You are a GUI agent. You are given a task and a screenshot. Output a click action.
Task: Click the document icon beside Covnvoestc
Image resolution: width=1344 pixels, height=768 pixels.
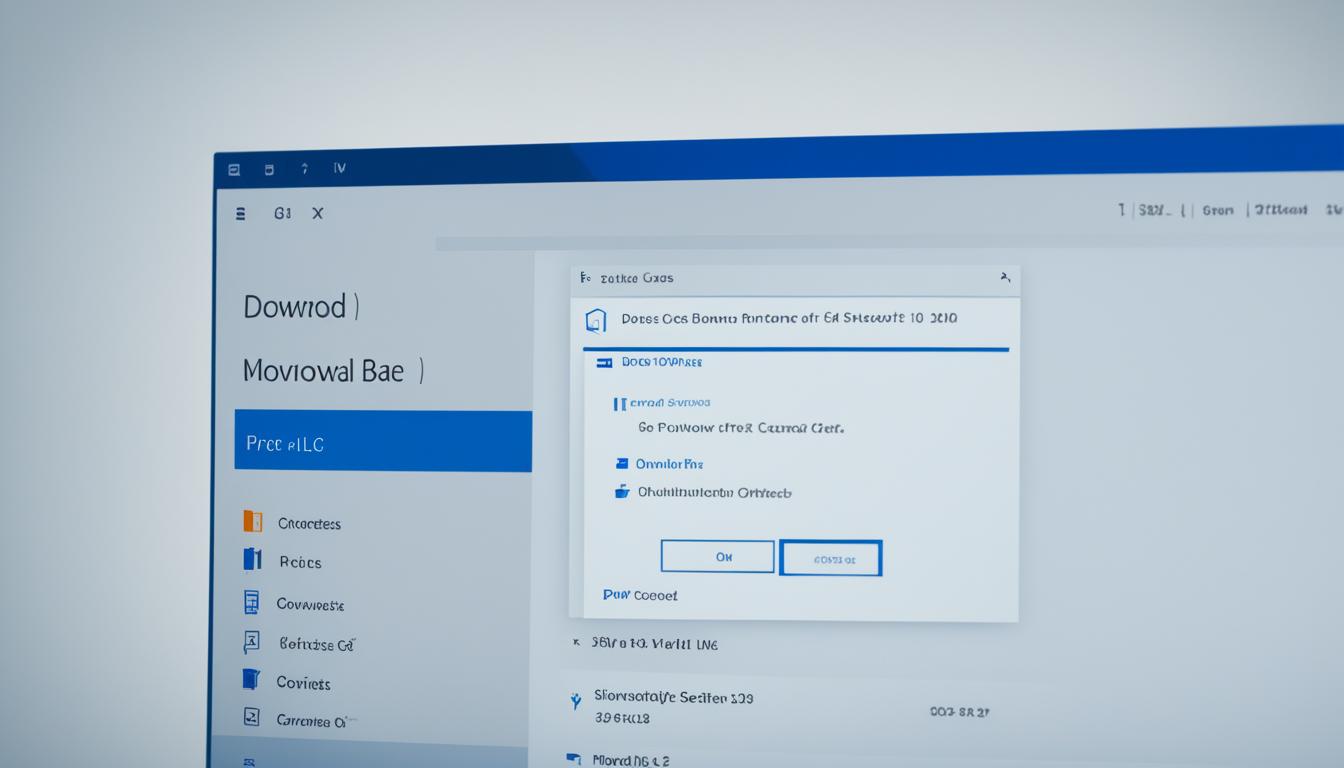point(252,602)
